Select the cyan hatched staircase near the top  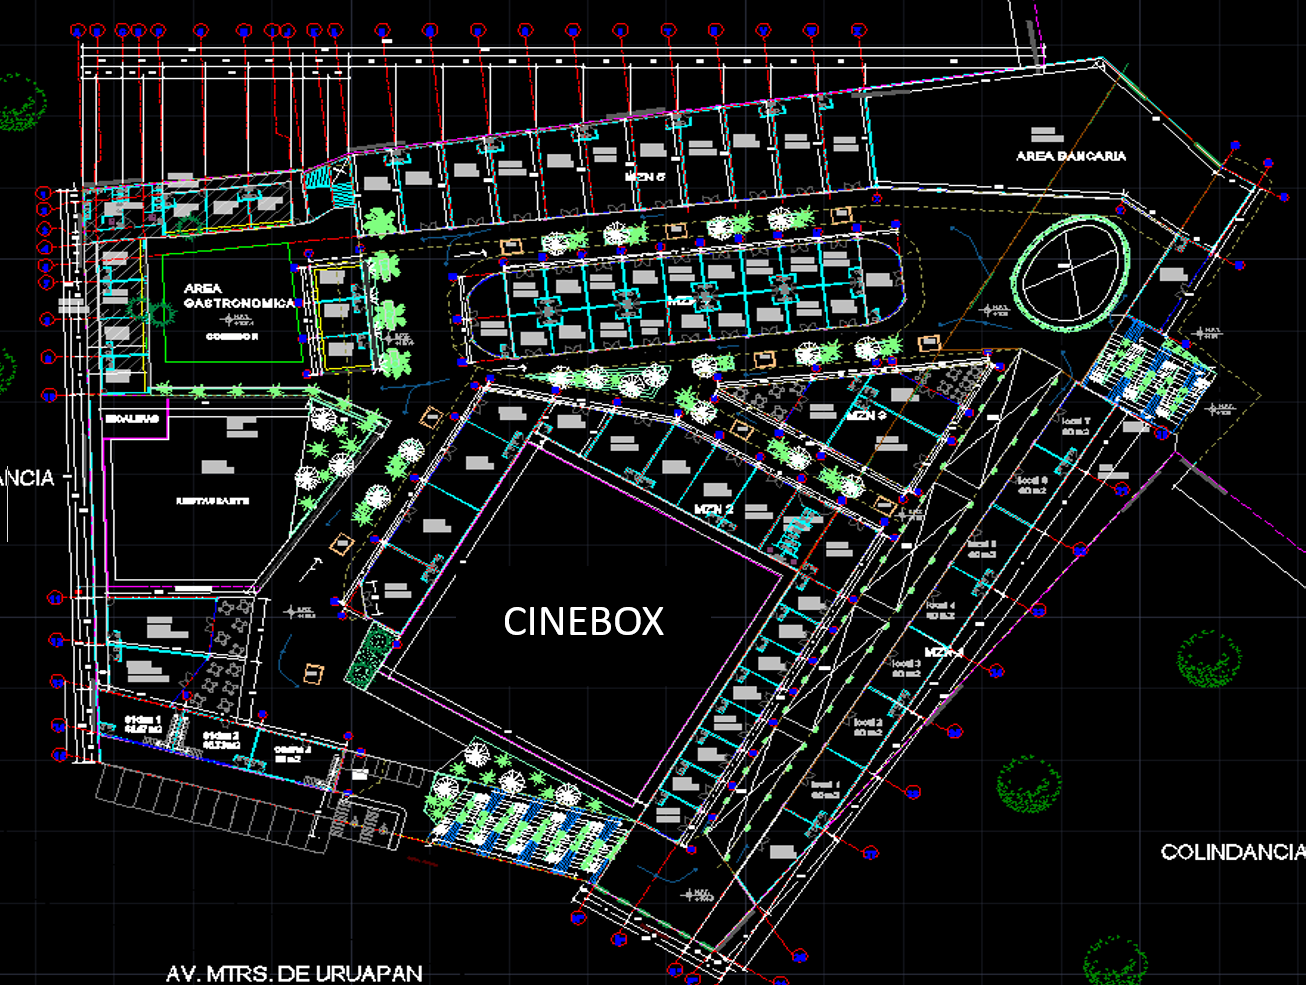click(317, 176)
